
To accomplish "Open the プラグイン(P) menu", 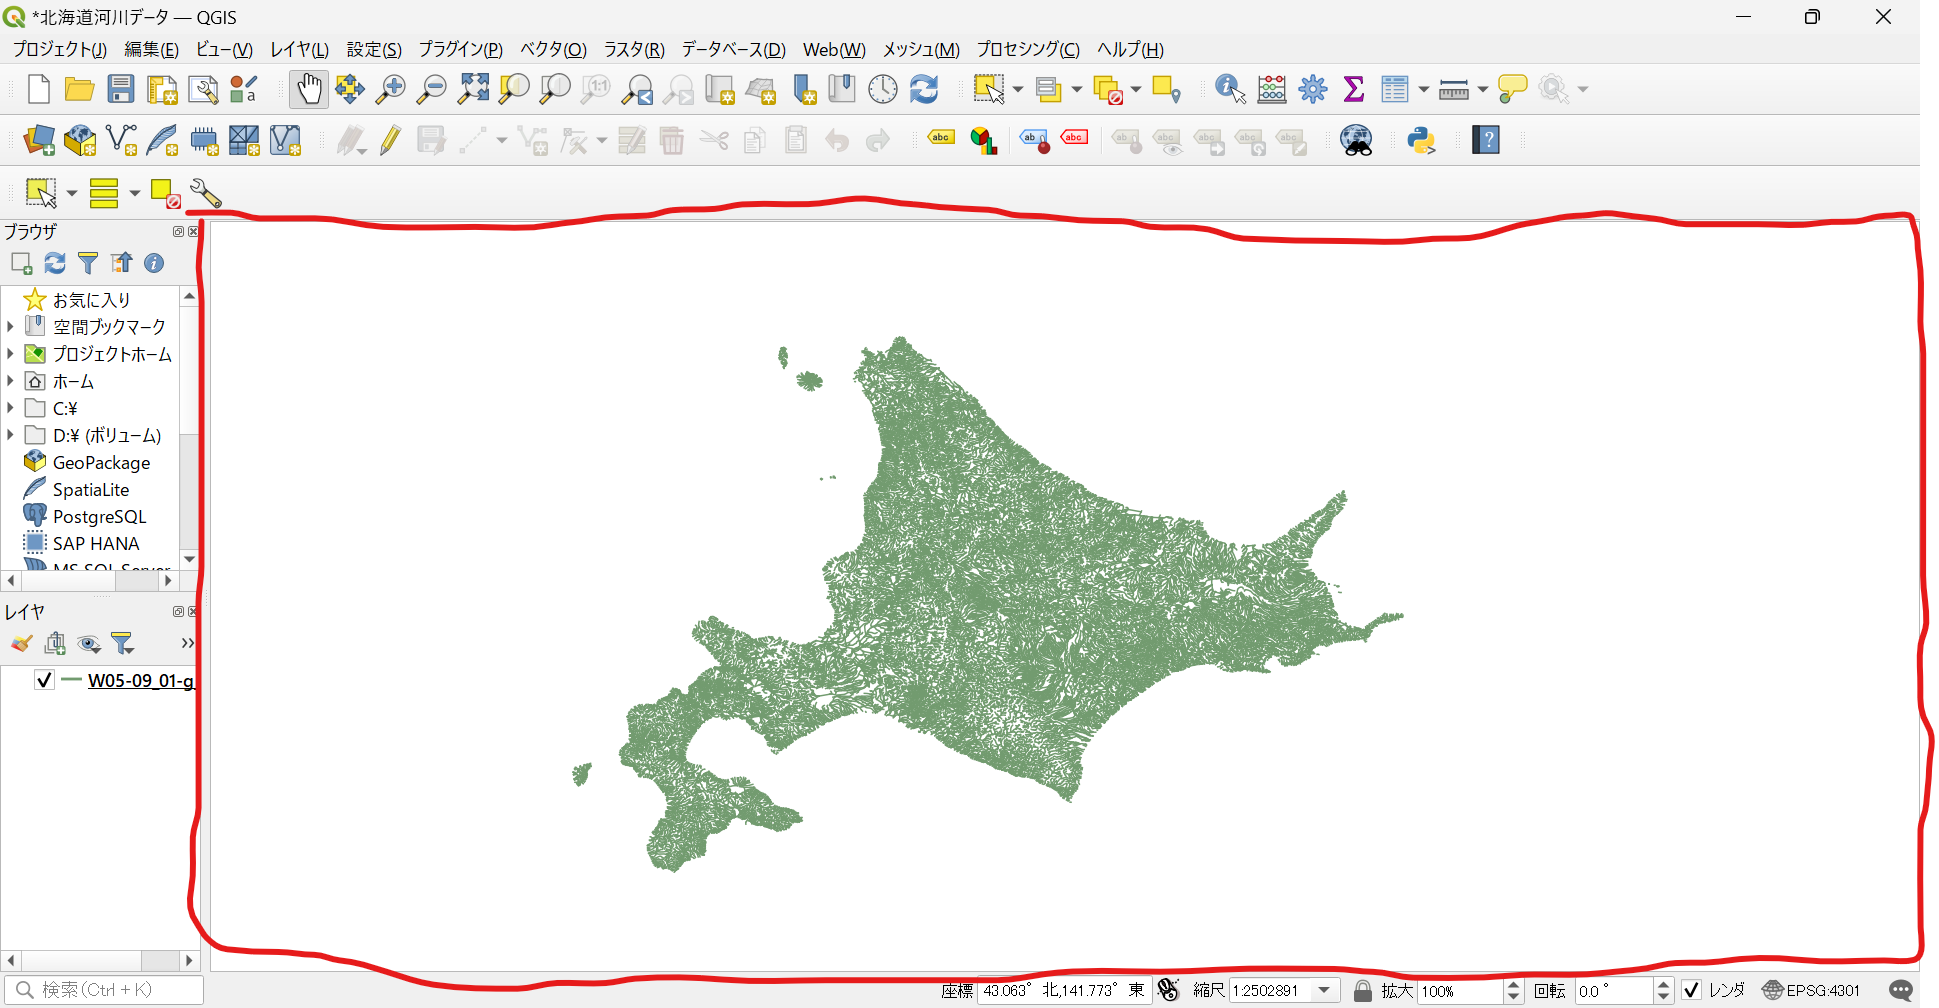I will click(460, 49).
